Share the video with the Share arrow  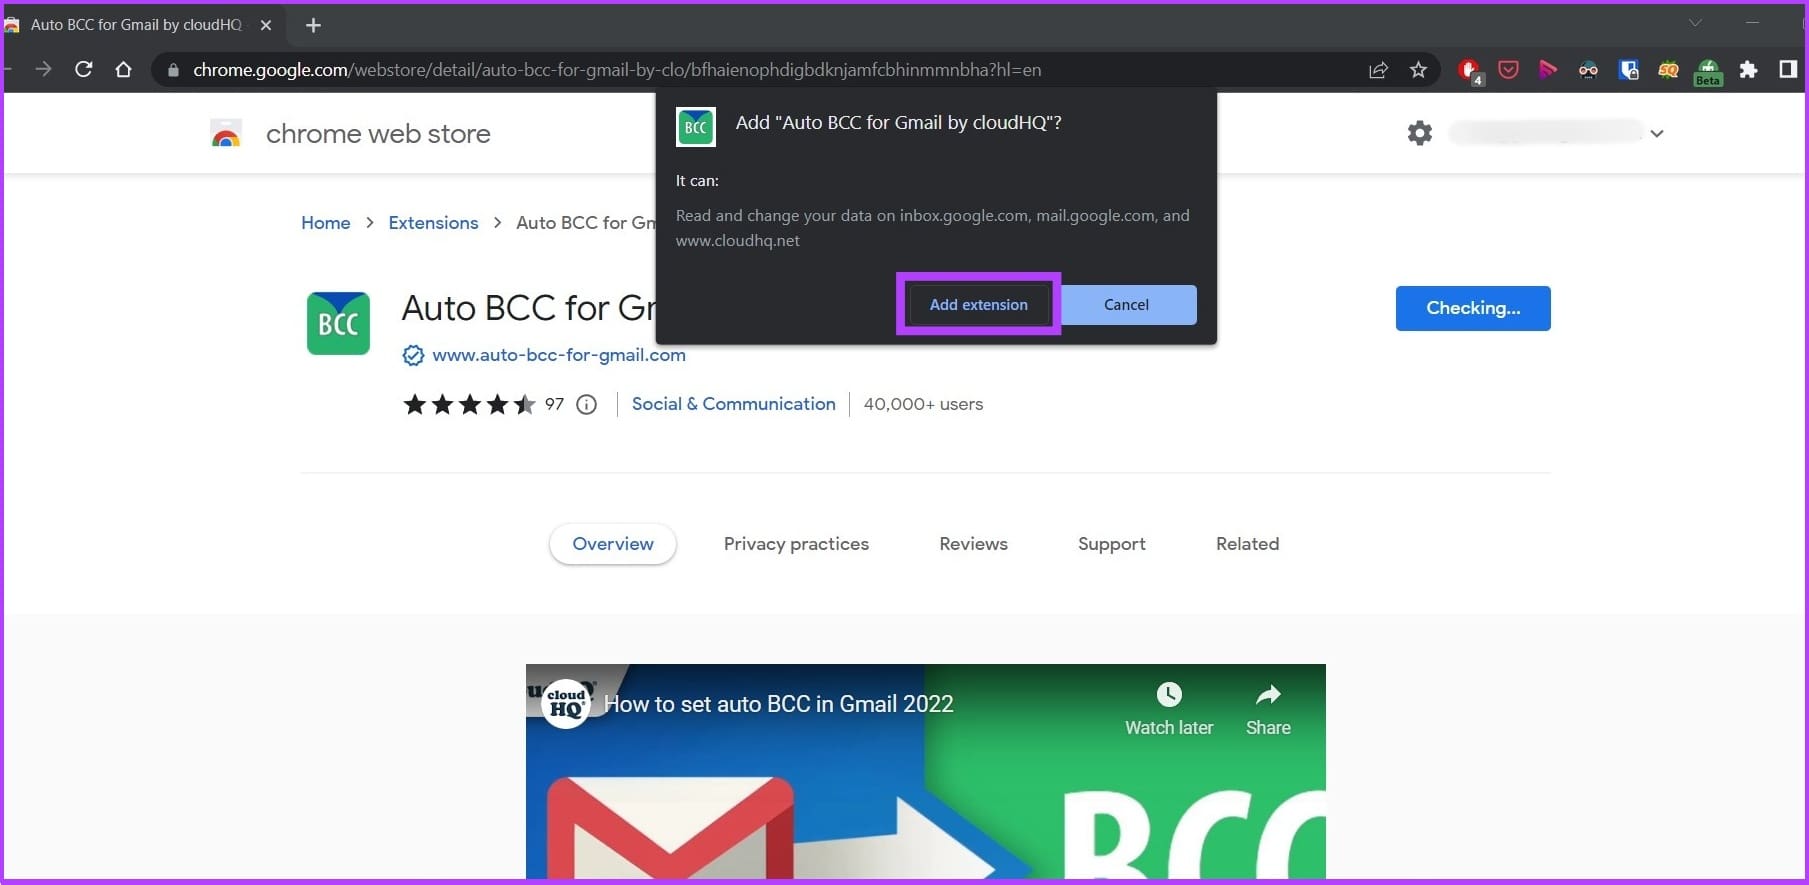coord(1268,694)
